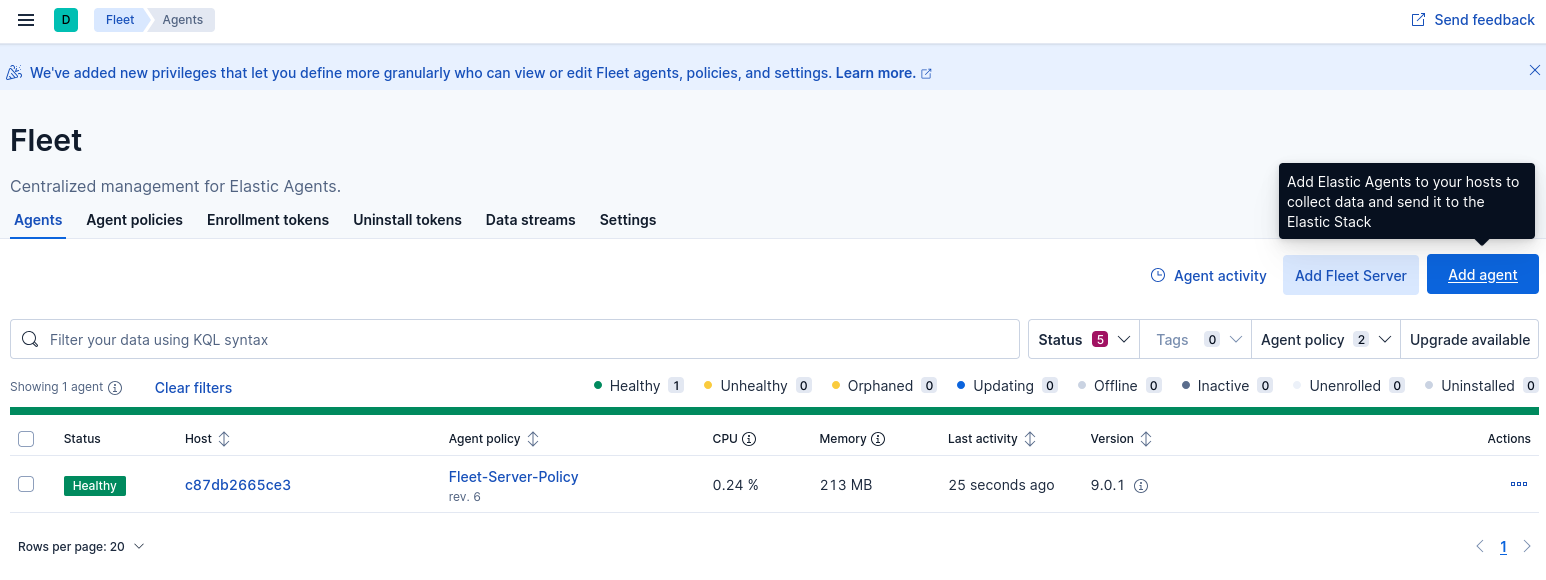This screenshot has width=1546, height=580.
Task: Open the Data streams tab
Action: tap(531, 220)
